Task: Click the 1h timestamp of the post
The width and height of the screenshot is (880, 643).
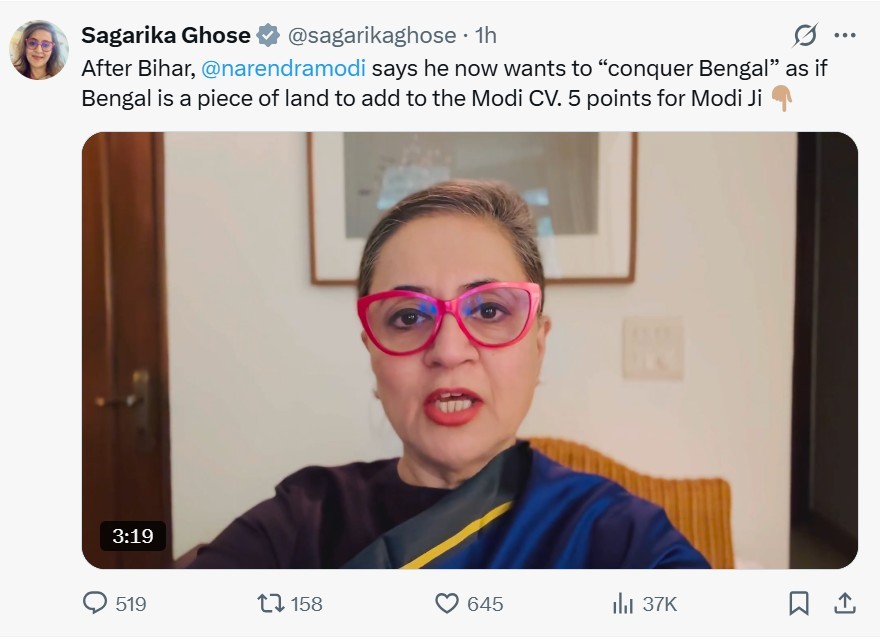Action: pyautogui.click(x=485, y=36)
